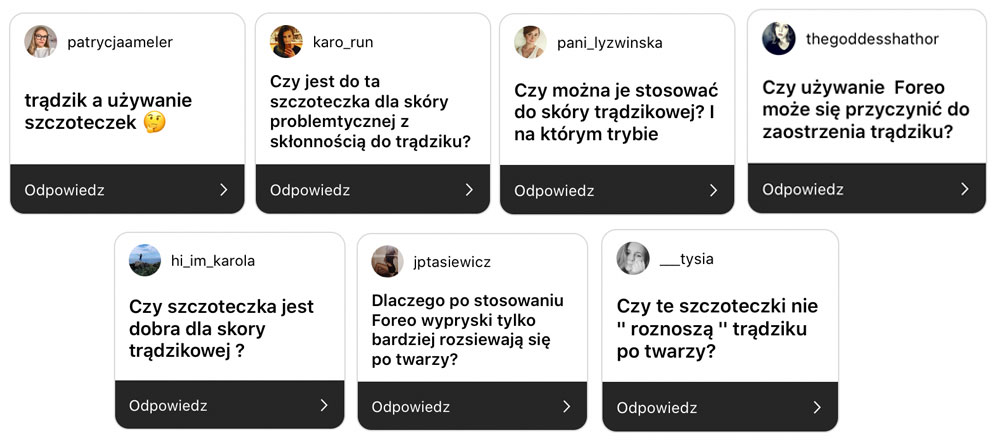
Task: Click ___tysia's profile avatar
Action: (x=632, y=259)
